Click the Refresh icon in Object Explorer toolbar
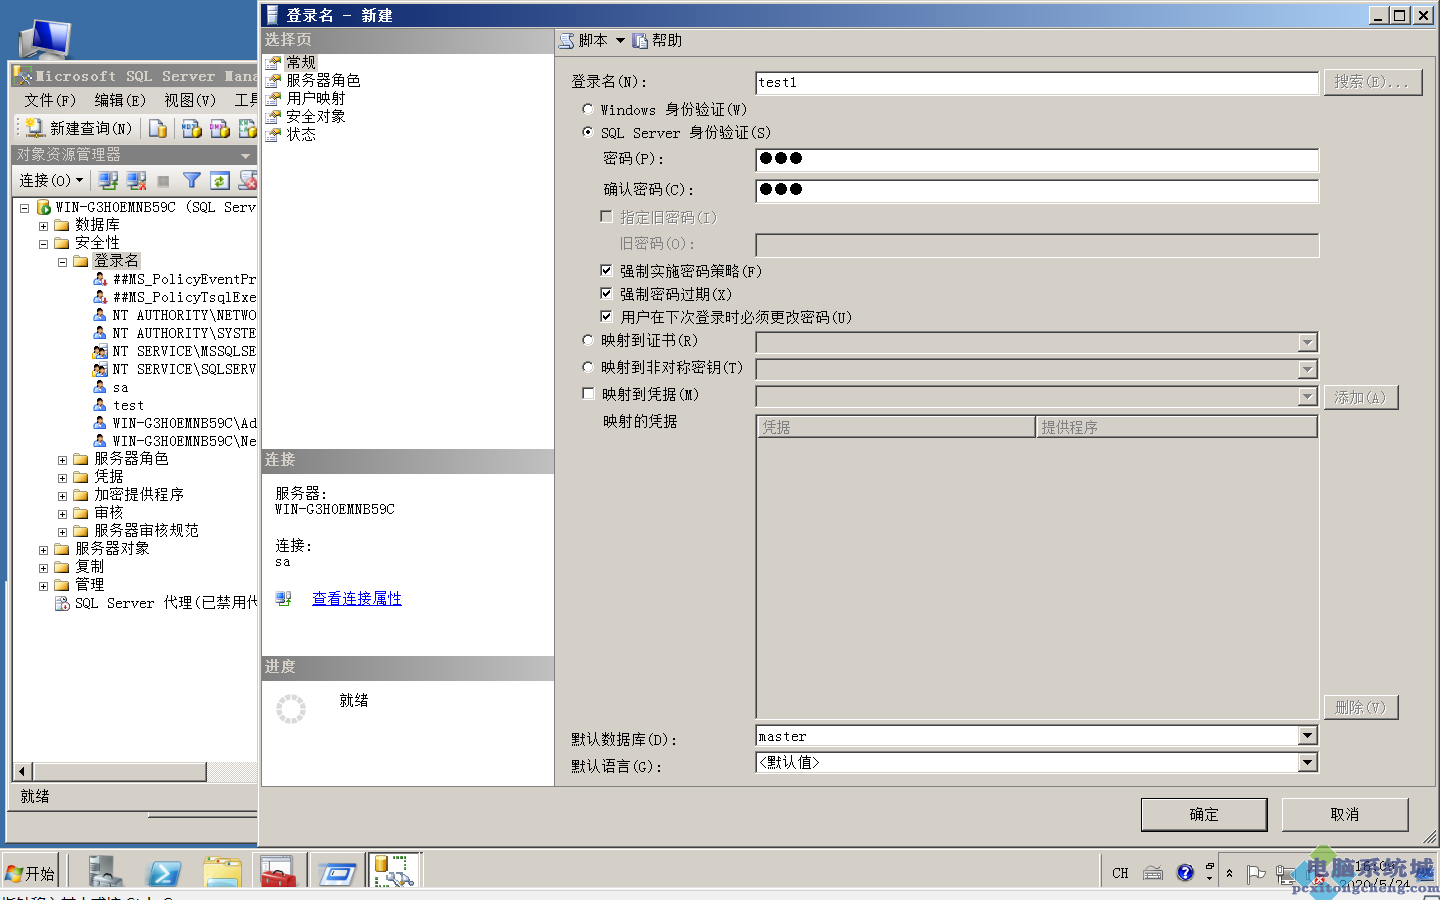This screenshot has width=1440, height=900. (x=219, y=180)
